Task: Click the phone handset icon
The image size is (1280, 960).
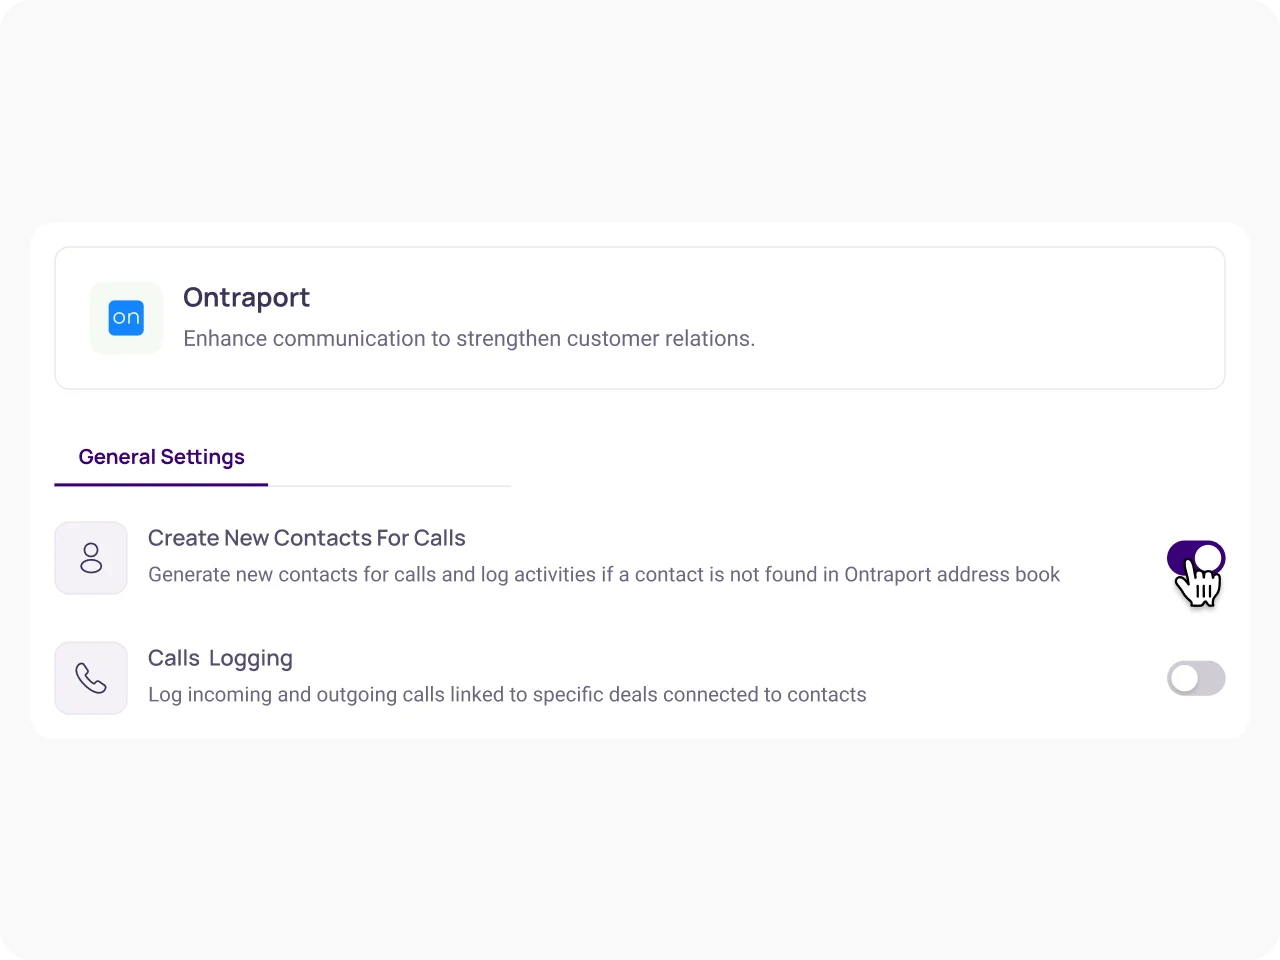Action: pyautogui.click(x=91, y=678)
